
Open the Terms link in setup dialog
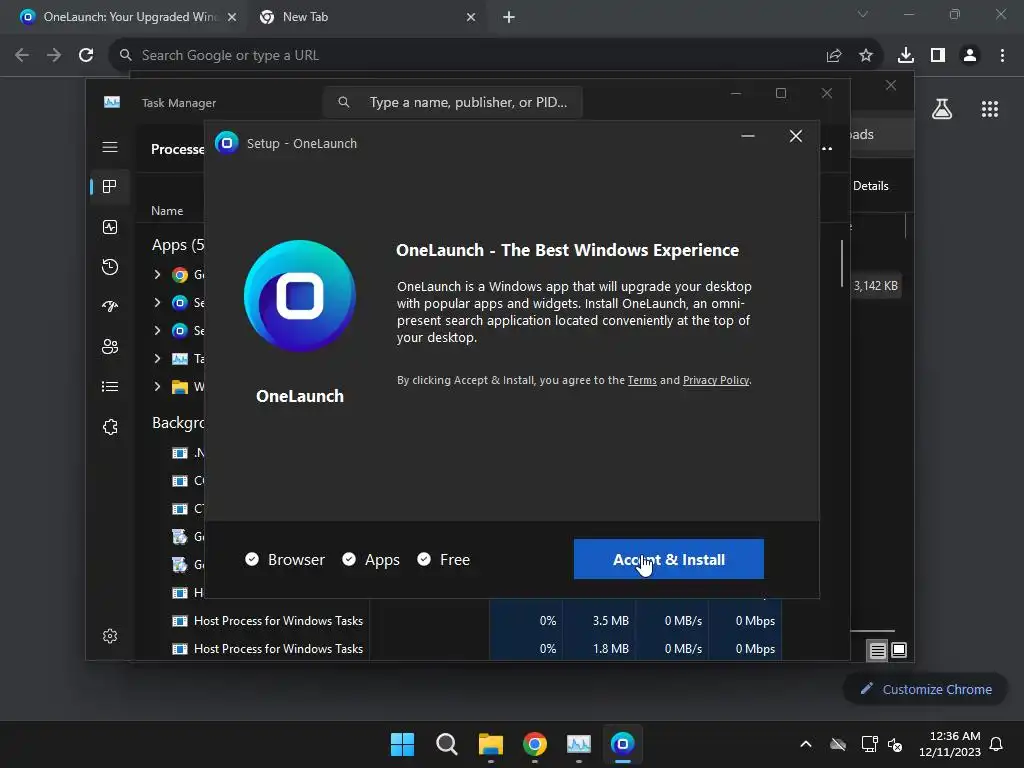(642, 380)
